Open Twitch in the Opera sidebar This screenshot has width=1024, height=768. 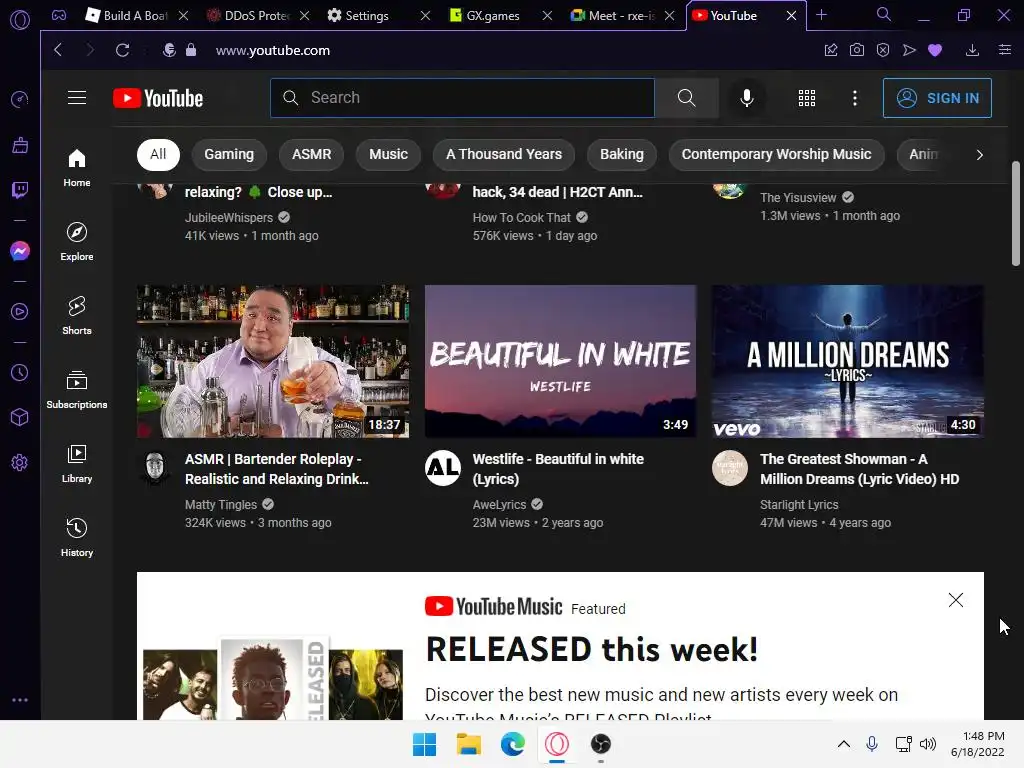coord(20,190)
